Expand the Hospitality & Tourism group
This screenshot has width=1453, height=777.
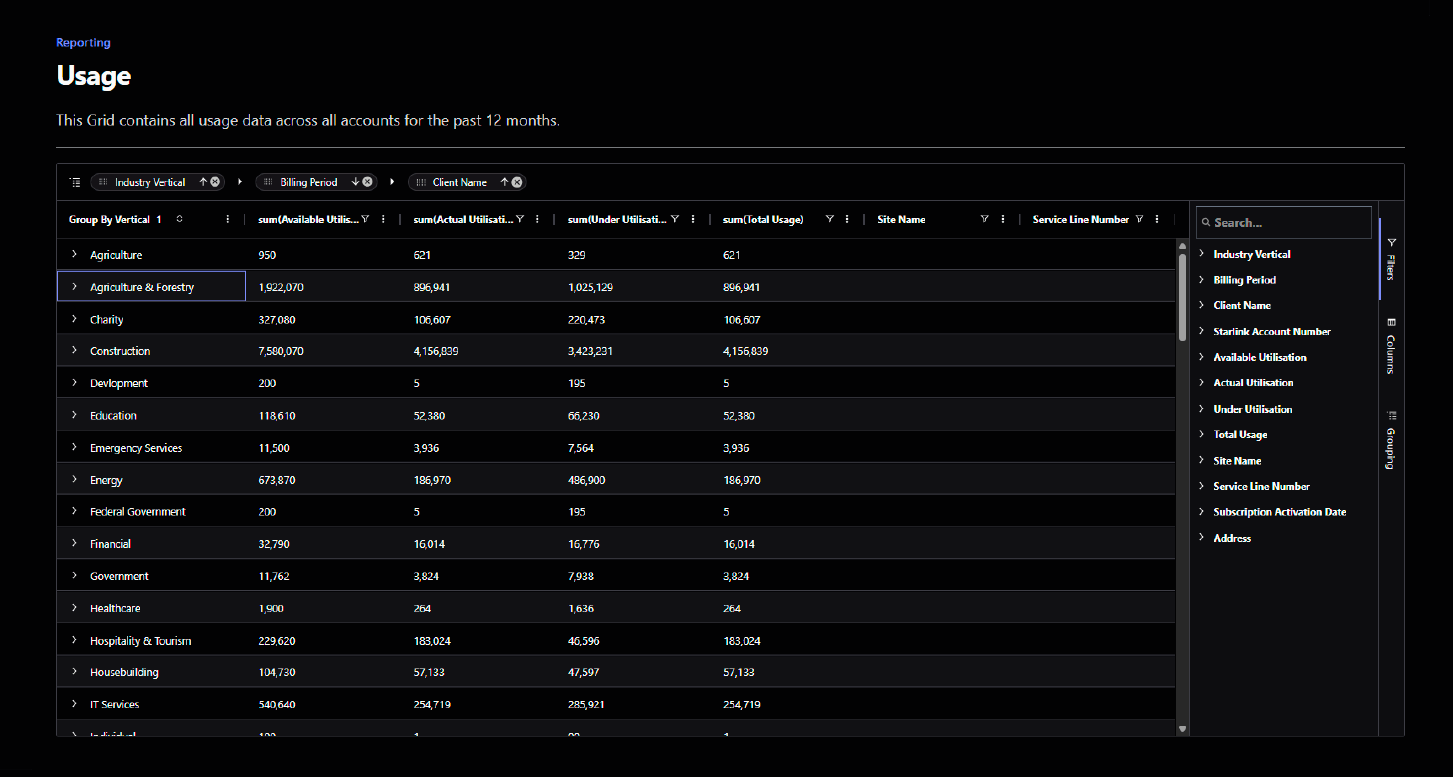pyautogui.click(x=74, y=640)
